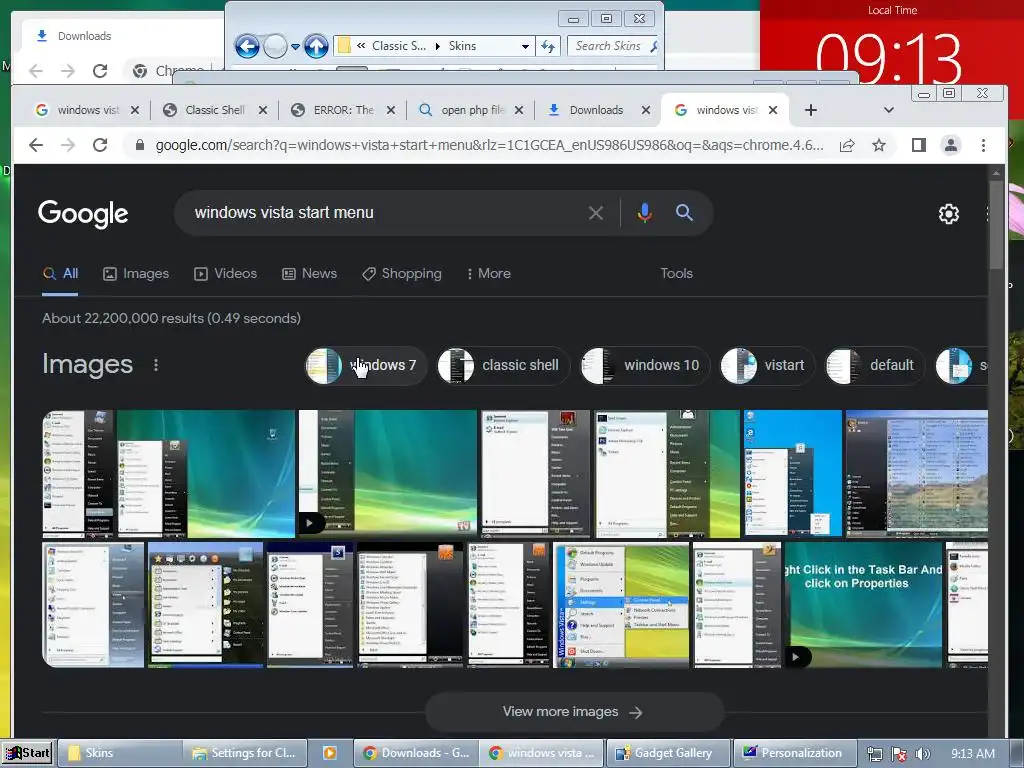Click Search Skins field in Explorer

tap(614, 46)
